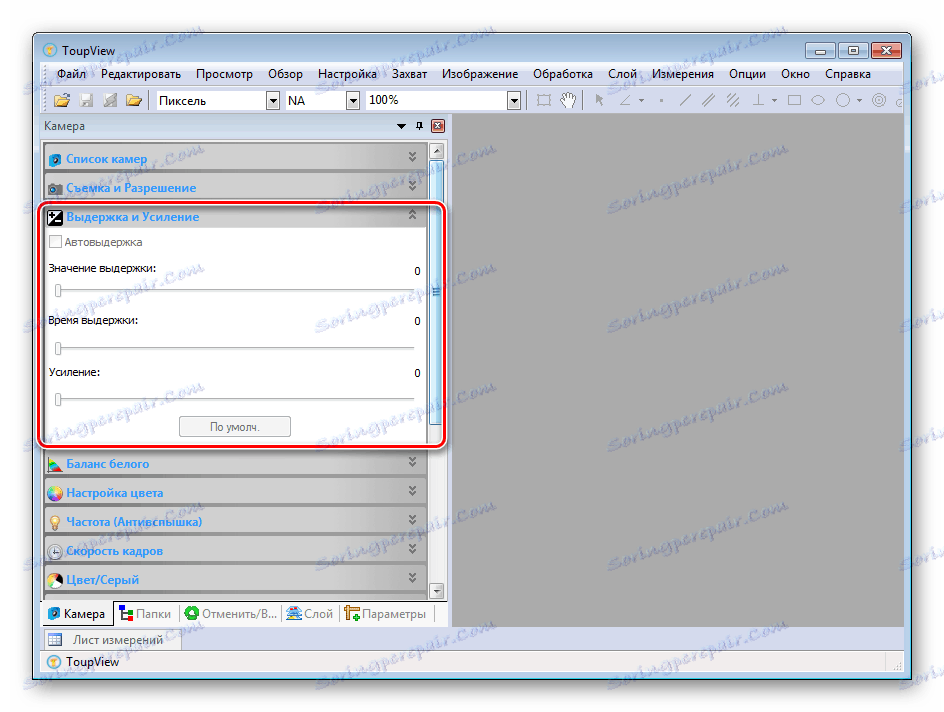Expand the Цвет/Серый section
Screen dimensions: 944x712
[x=412, y=578]
